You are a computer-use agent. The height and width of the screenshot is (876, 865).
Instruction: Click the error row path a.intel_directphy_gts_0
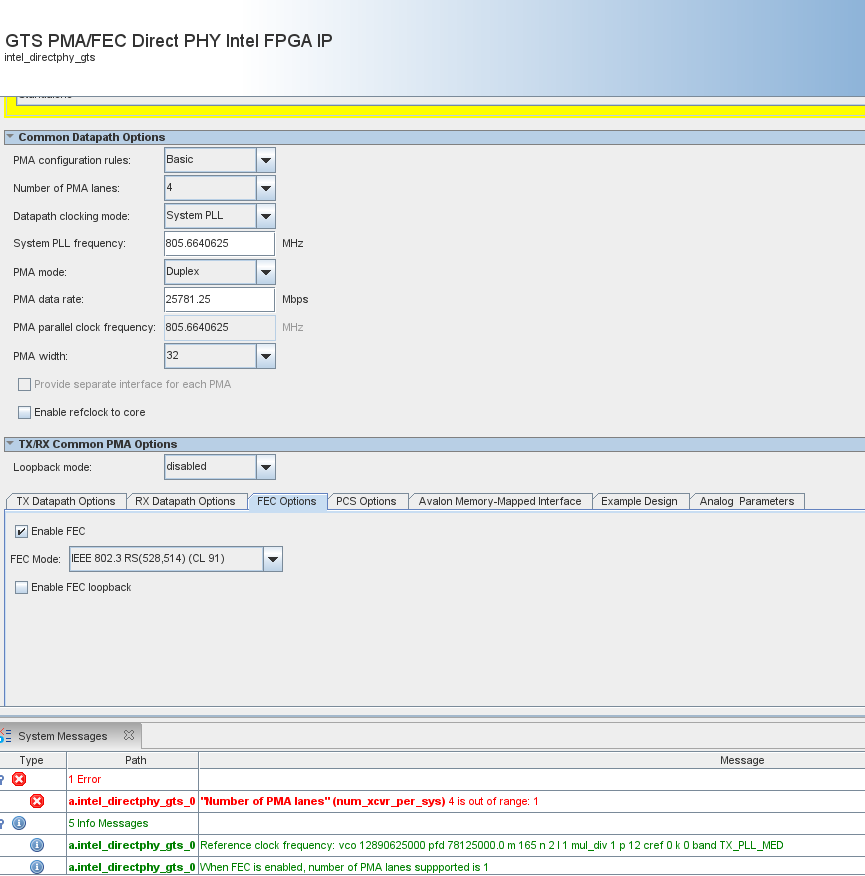coord(132,801)
